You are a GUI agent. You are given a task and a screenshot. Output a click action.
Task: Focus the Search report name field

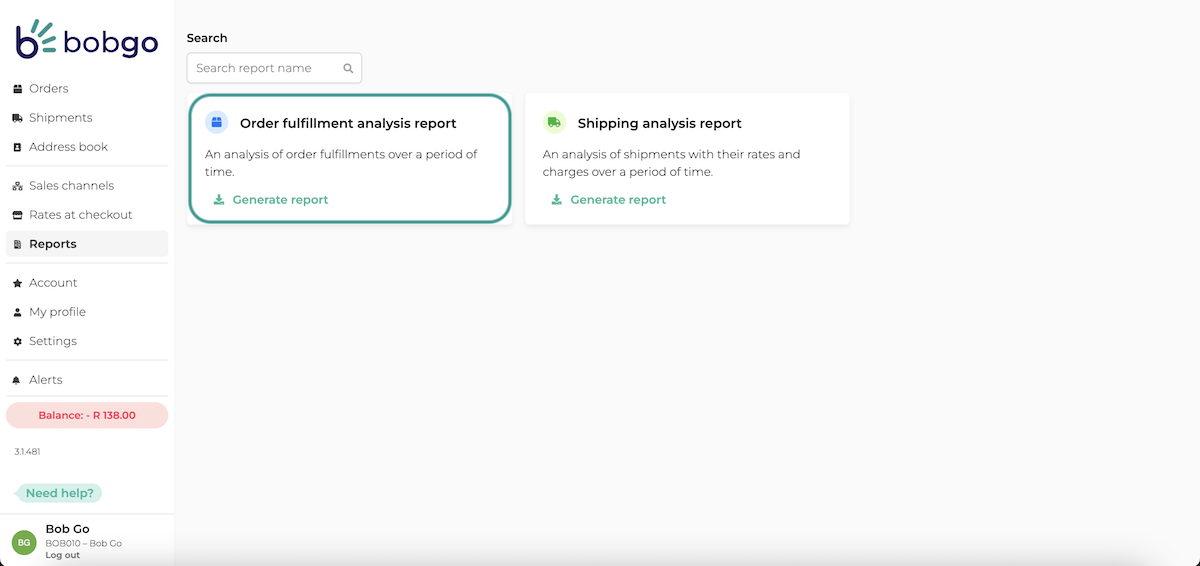click(274, 68)
